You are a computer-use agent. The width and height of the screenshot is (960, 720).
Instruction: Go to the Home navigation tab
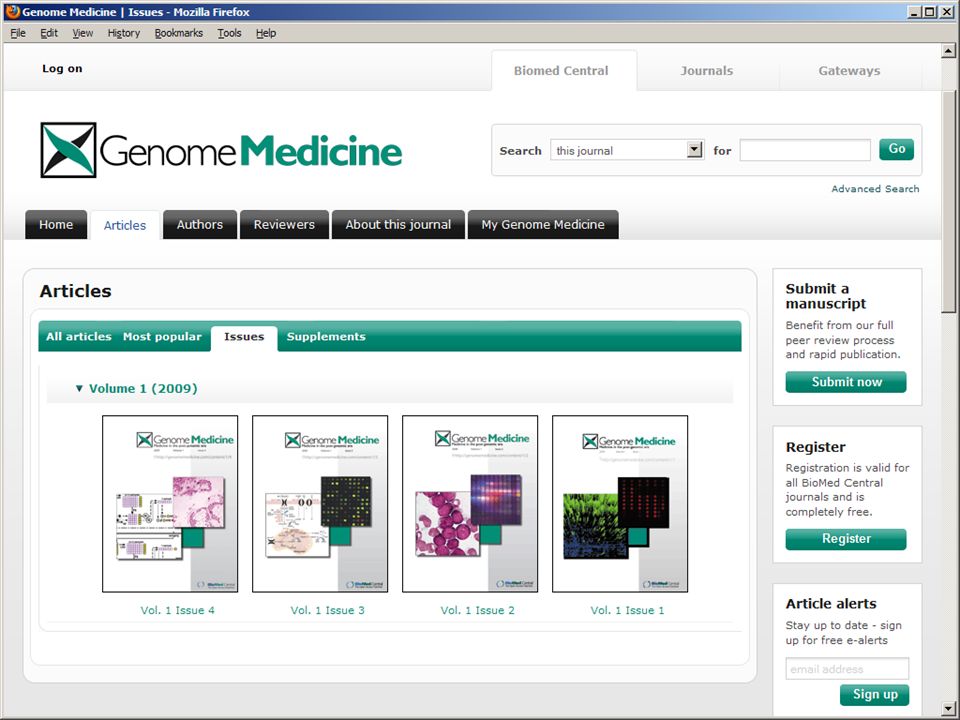pyautogui.click(x=56, y=225)
